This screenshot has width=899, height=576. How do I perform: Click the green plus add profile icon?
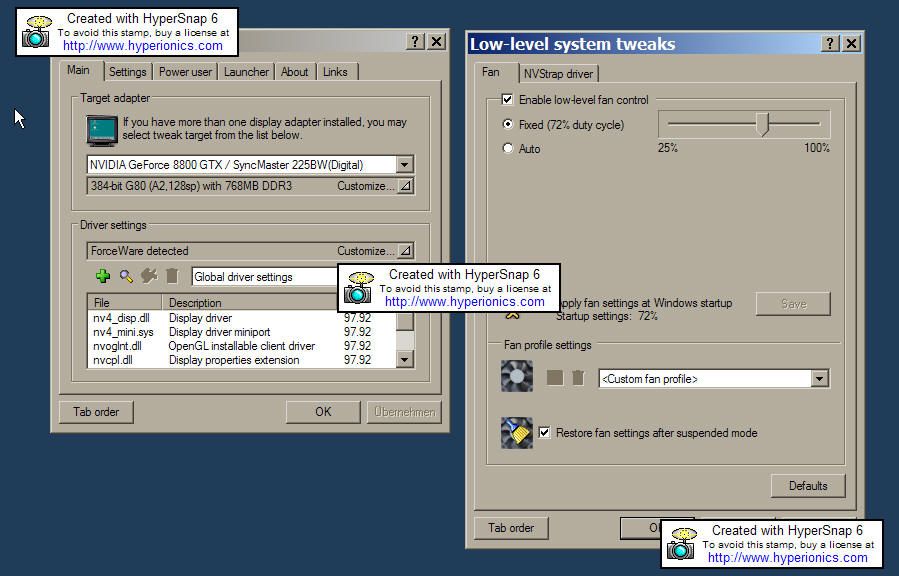click(103, 276)
